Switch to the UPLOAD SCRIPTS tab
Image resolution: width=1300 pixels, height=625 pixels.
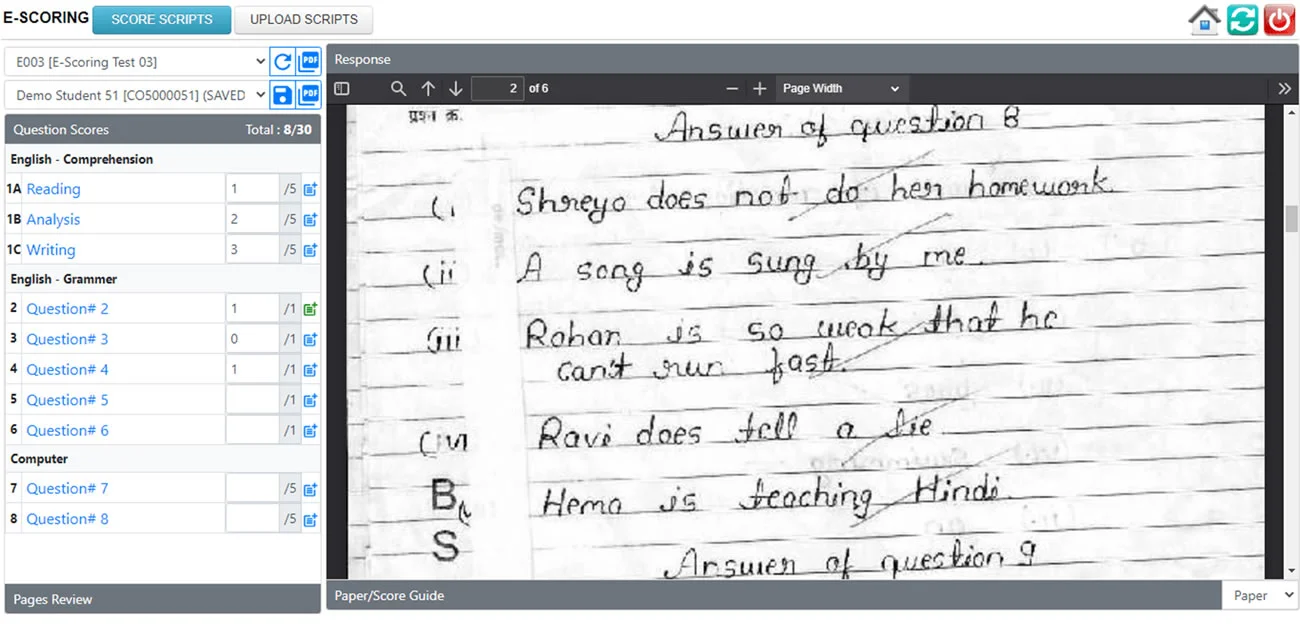[x=303, y=19]
